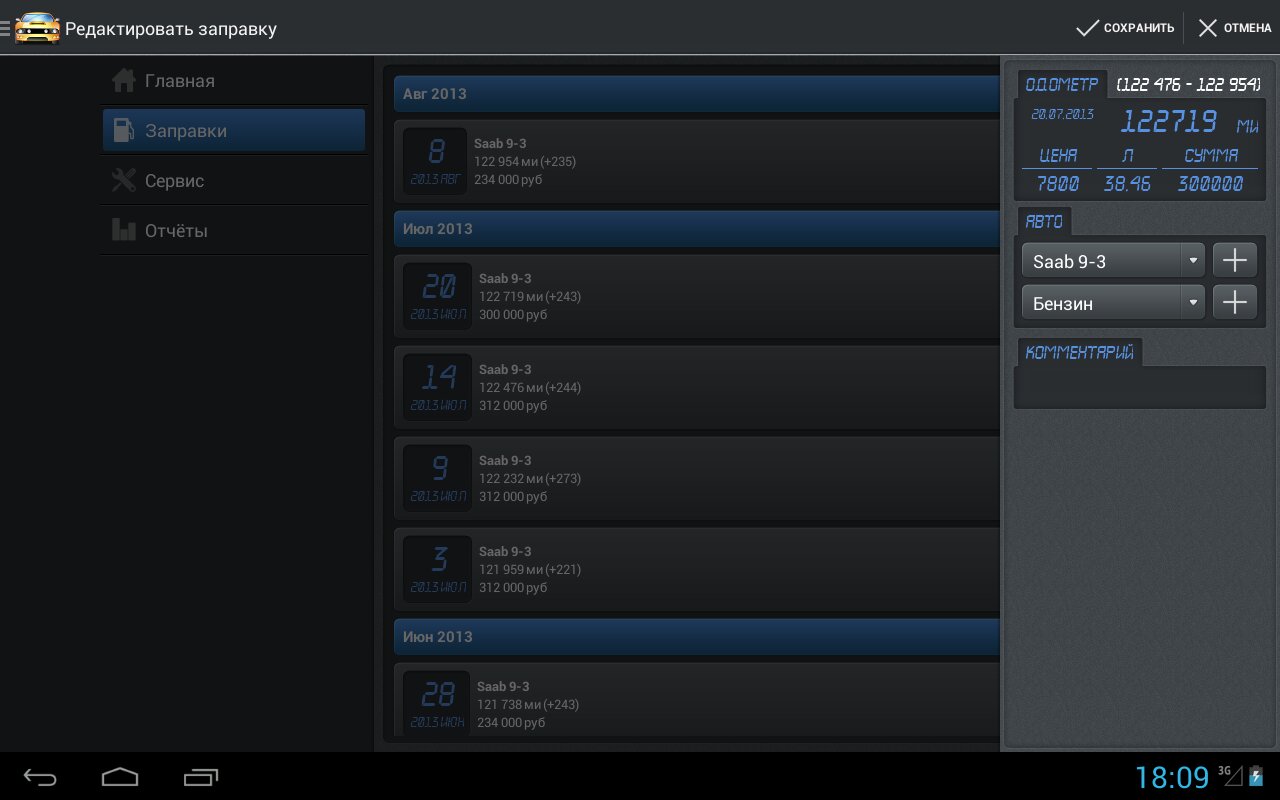Image resolution: width=1280 pixels, height=800 pixels.
Task: Tap the wrench icon beside Сервис
Action: 123,180
